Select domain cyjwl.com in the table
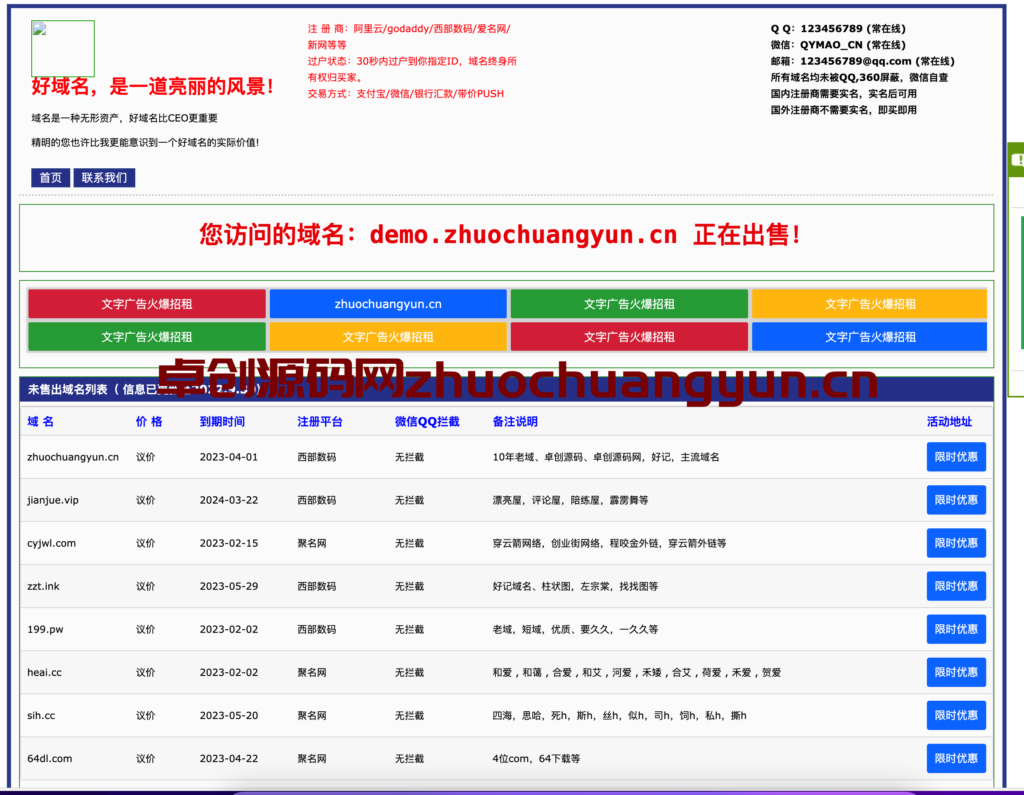Image resolution: width=1024 pixels, height=795 pixels. click(52, 543)
